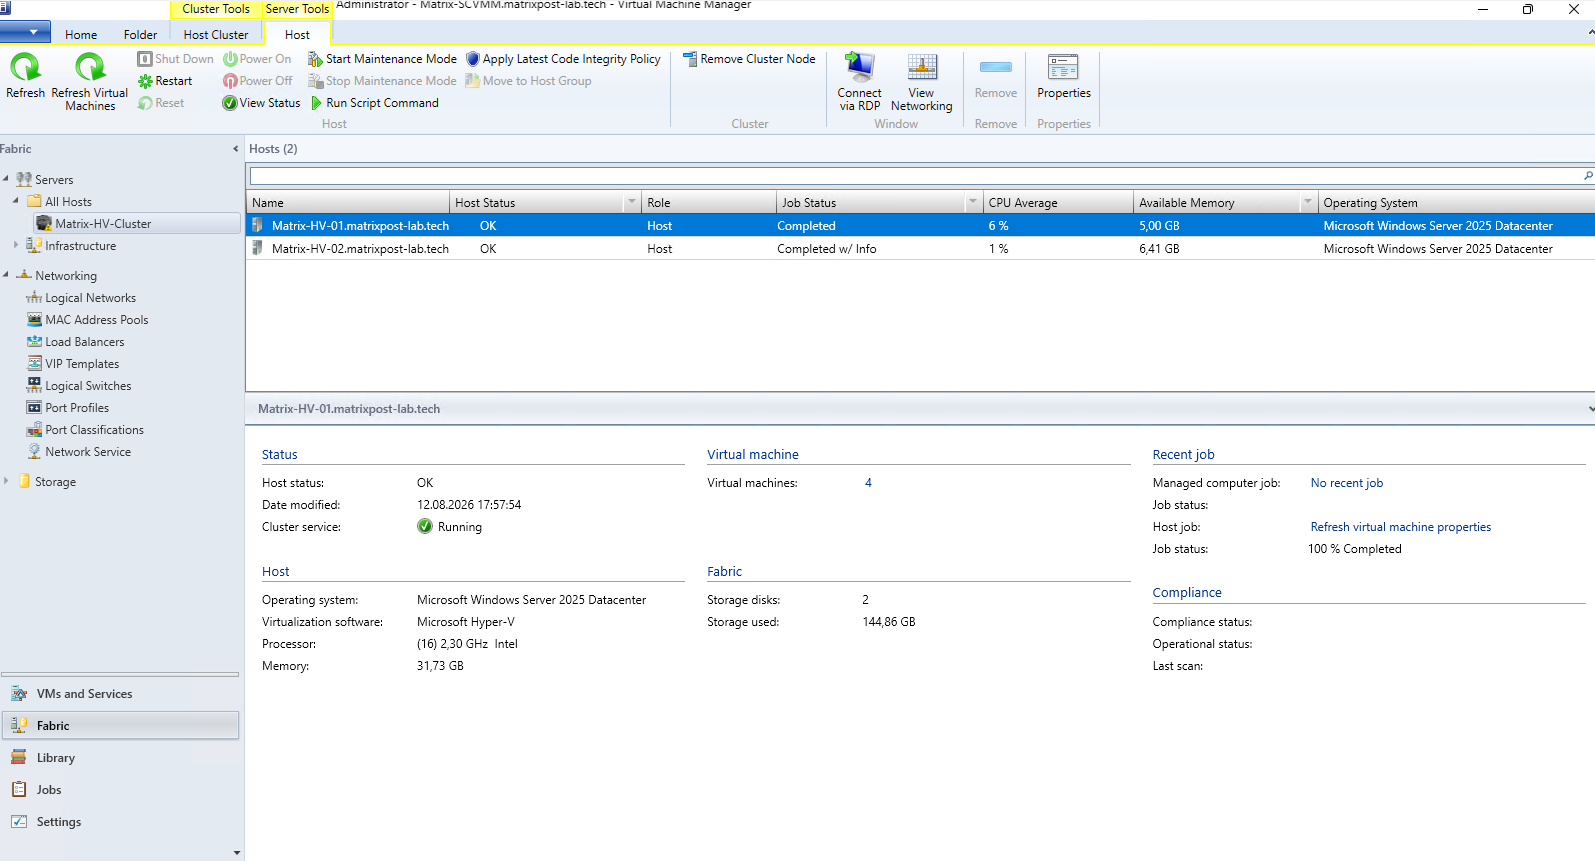
Task: Open View Networking window
Action: (921, 81)
